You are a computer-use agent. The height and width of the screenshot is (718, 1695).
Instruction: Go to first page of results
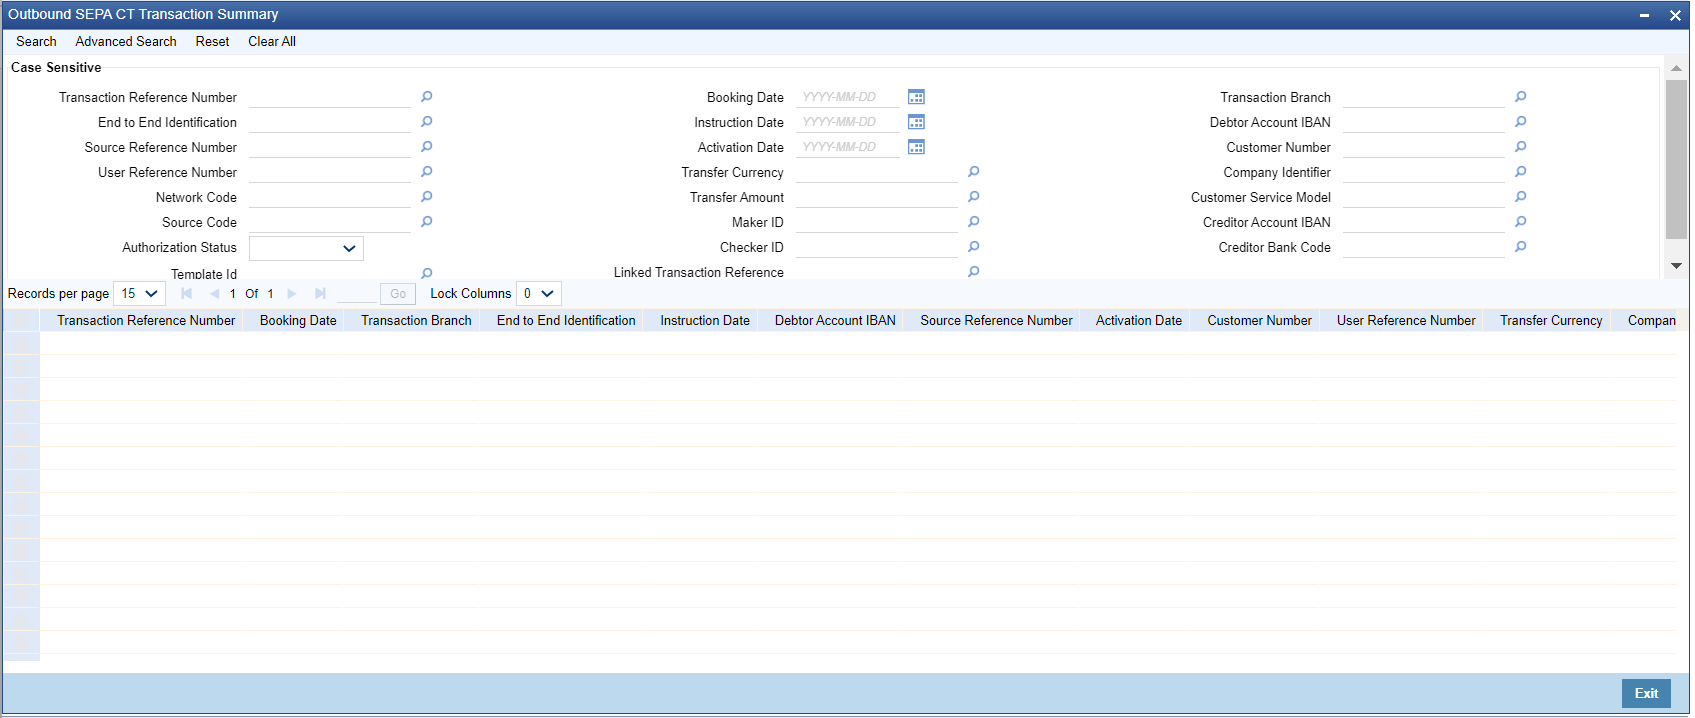coord(186,294)
